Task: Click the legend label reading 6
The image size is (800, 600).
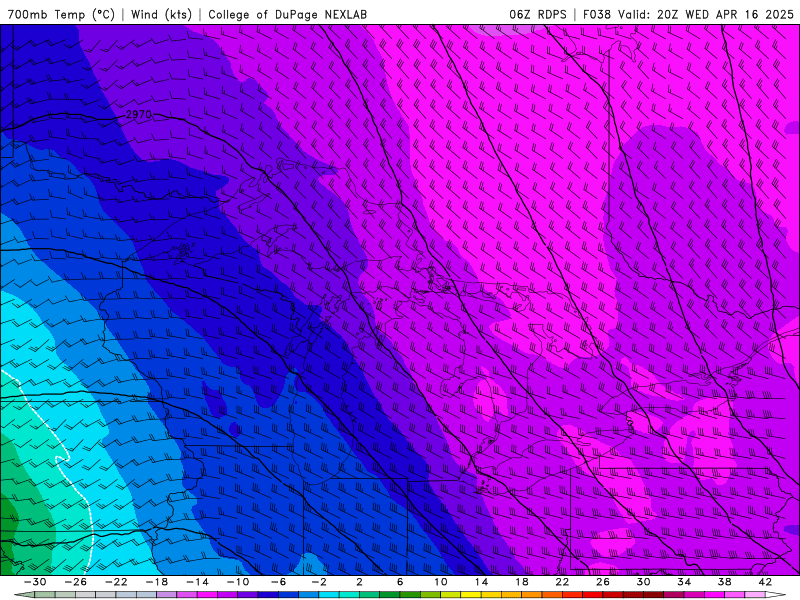Action: [400, 582]
